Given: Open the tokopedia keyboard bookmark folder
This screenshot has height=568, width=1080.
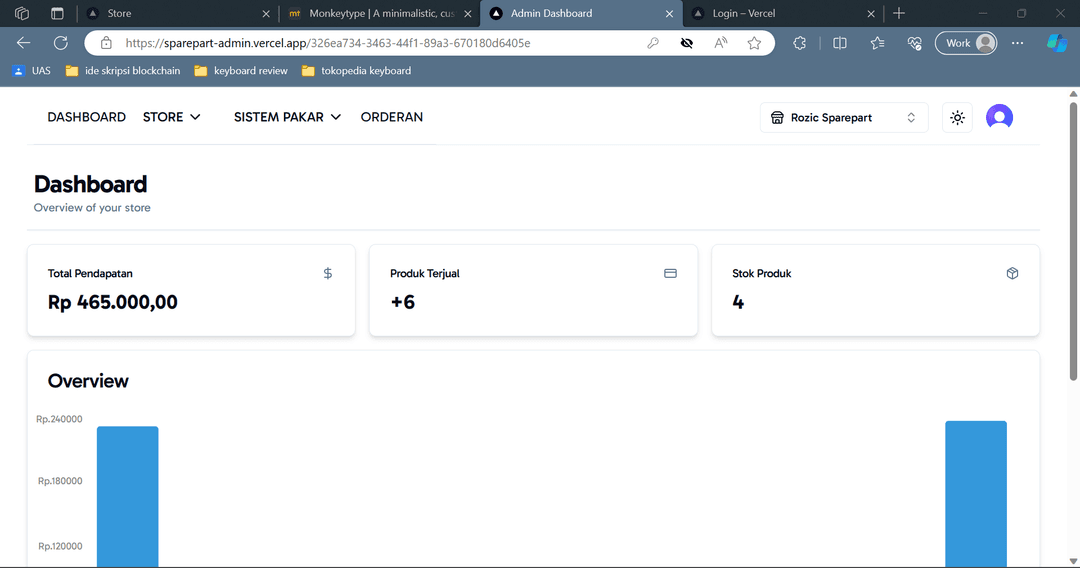Looking at the screenshot, I should (x=356, y=71).
